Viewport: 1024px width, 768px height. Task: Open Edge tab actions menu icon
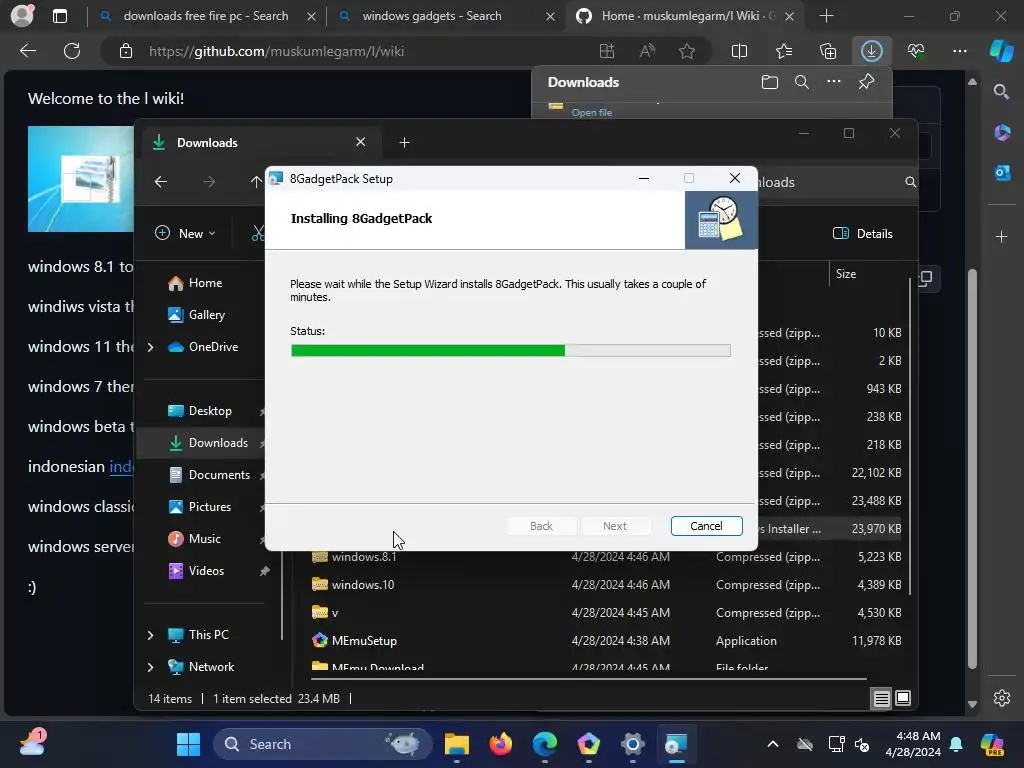click(60, 16)
